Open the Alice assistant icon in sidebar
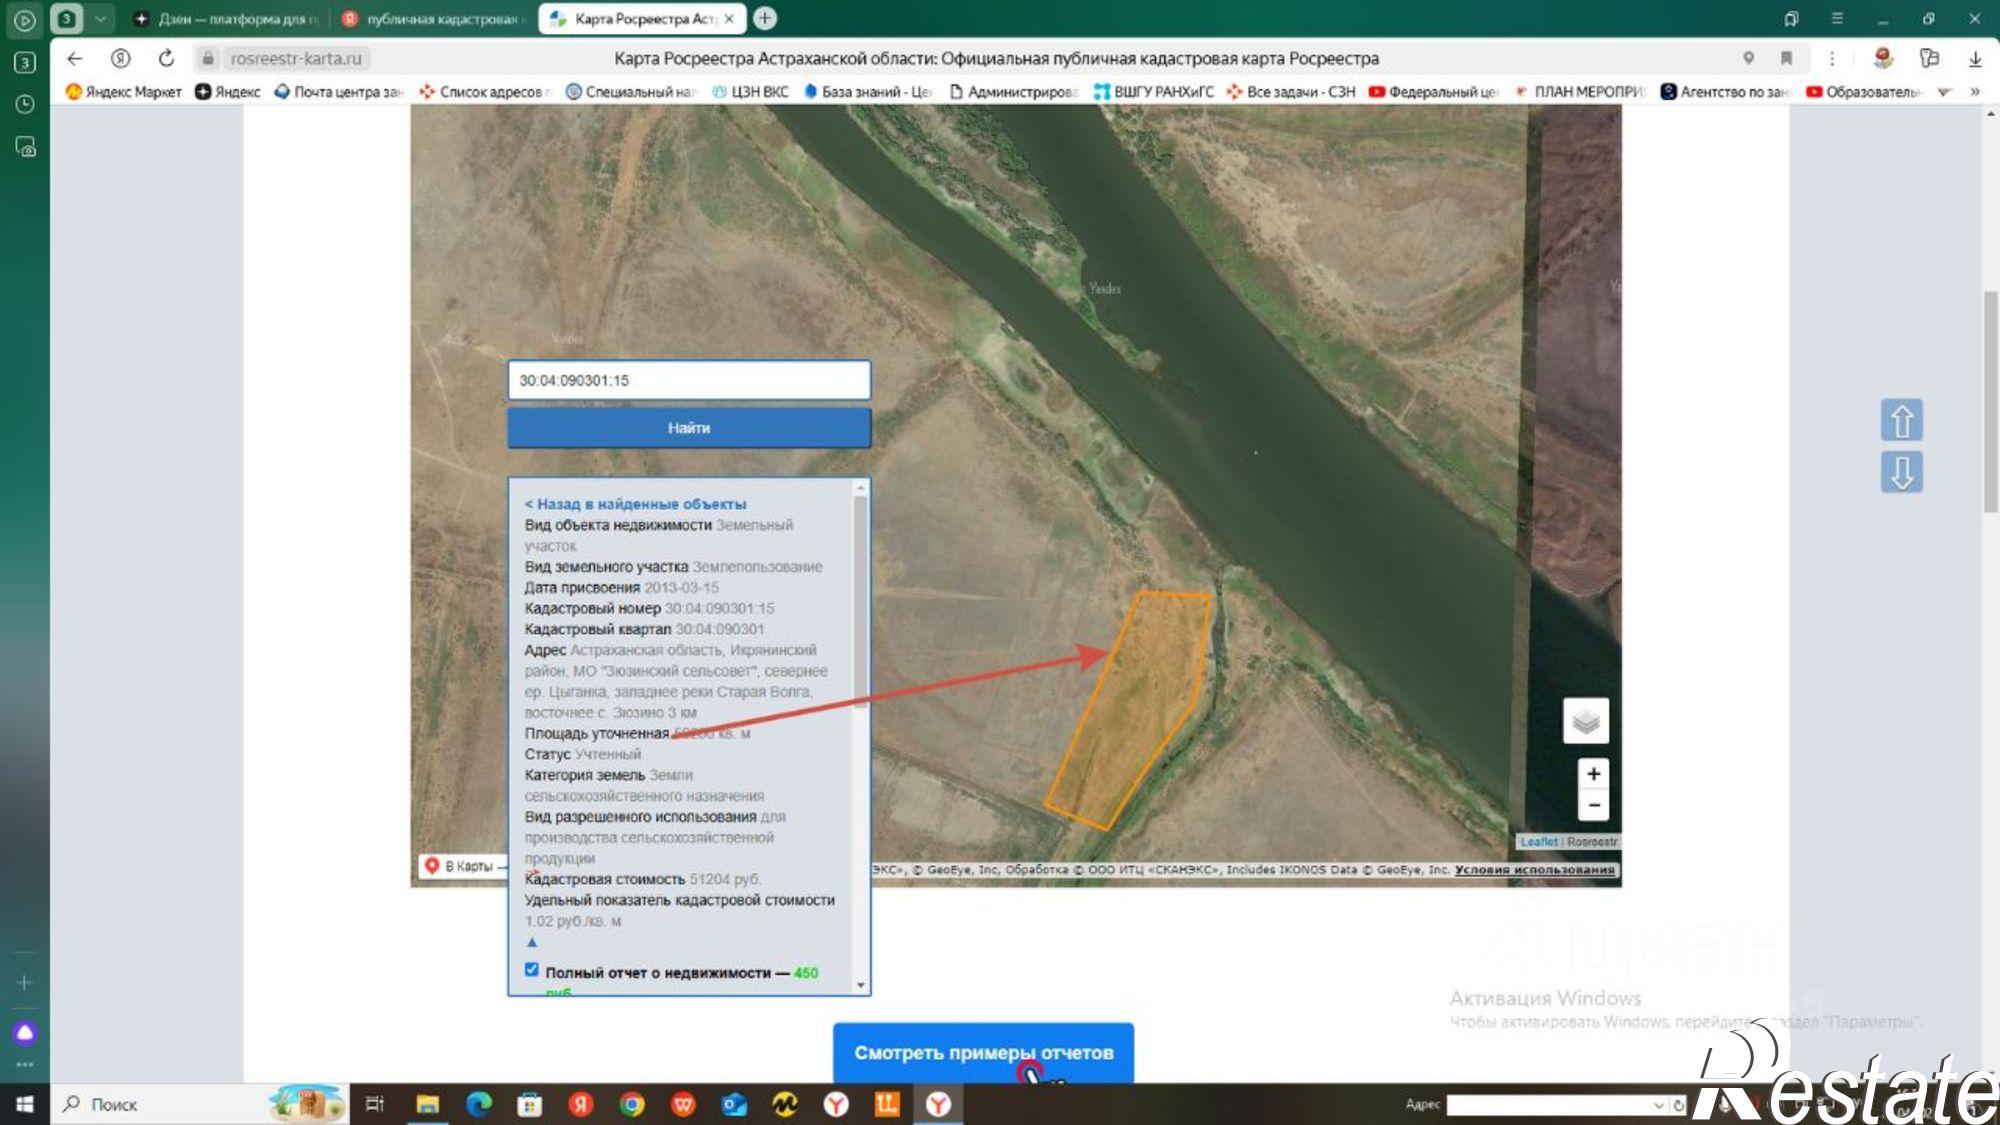This screenshot has height=1125, width=2000. point(25,1032)
